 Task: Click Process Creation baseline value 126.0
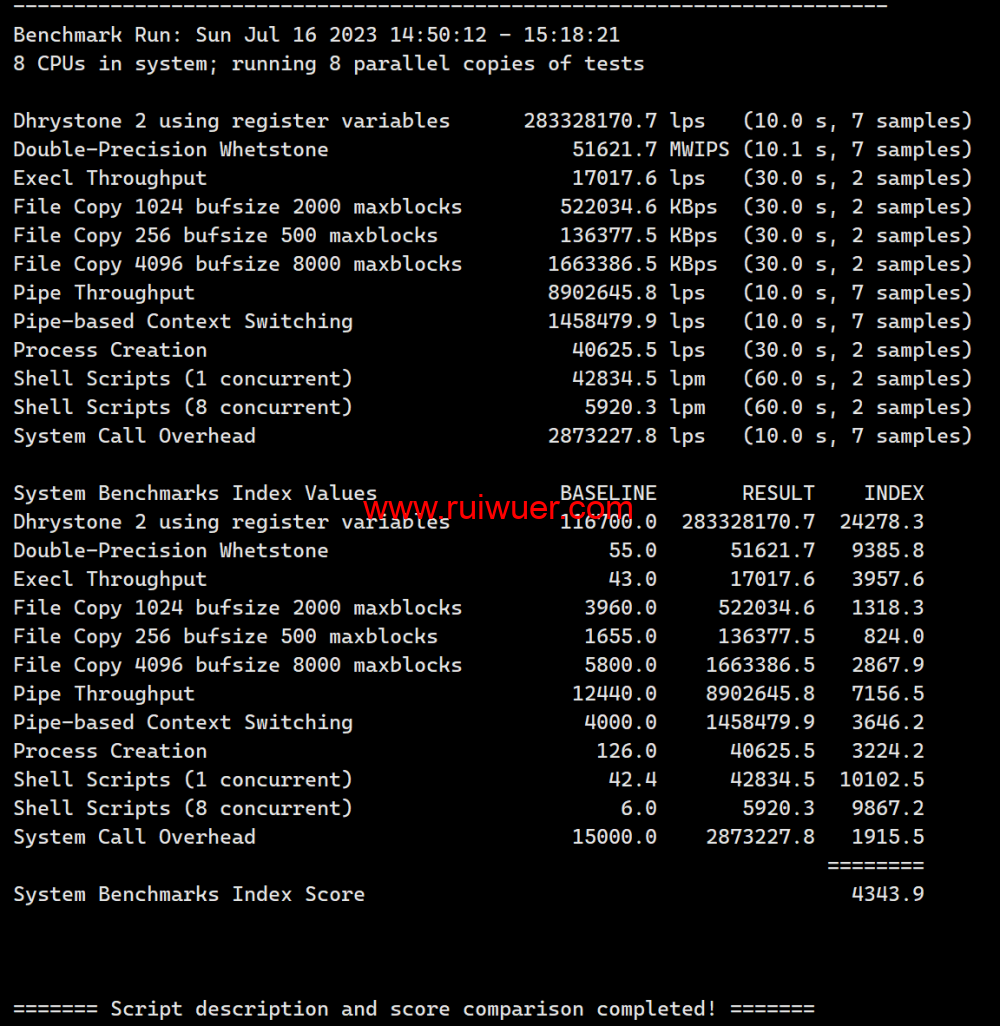pos(632,751)
